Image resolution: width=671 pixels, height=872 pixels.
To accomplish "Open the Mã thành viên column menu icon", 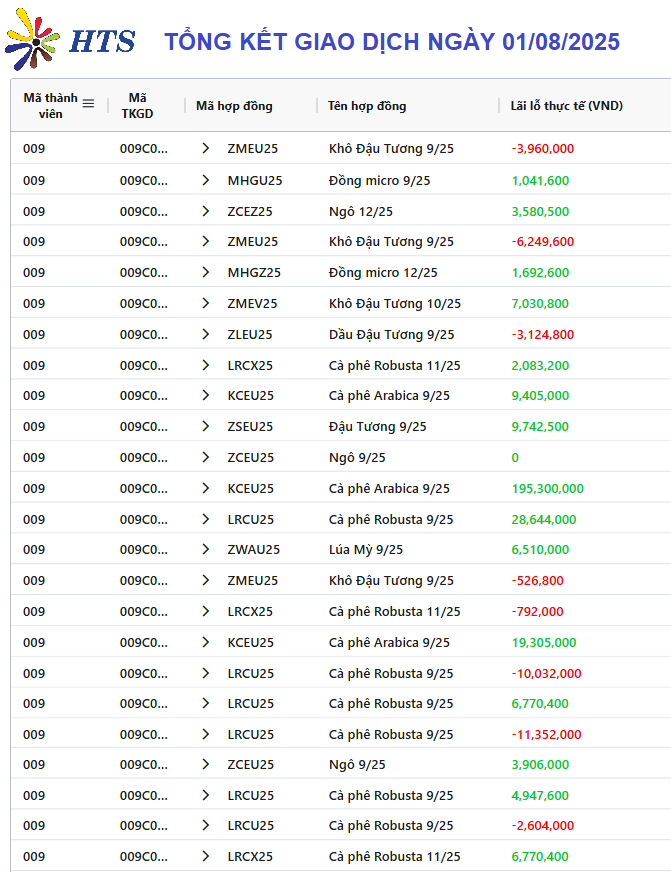I will [88, 103].
